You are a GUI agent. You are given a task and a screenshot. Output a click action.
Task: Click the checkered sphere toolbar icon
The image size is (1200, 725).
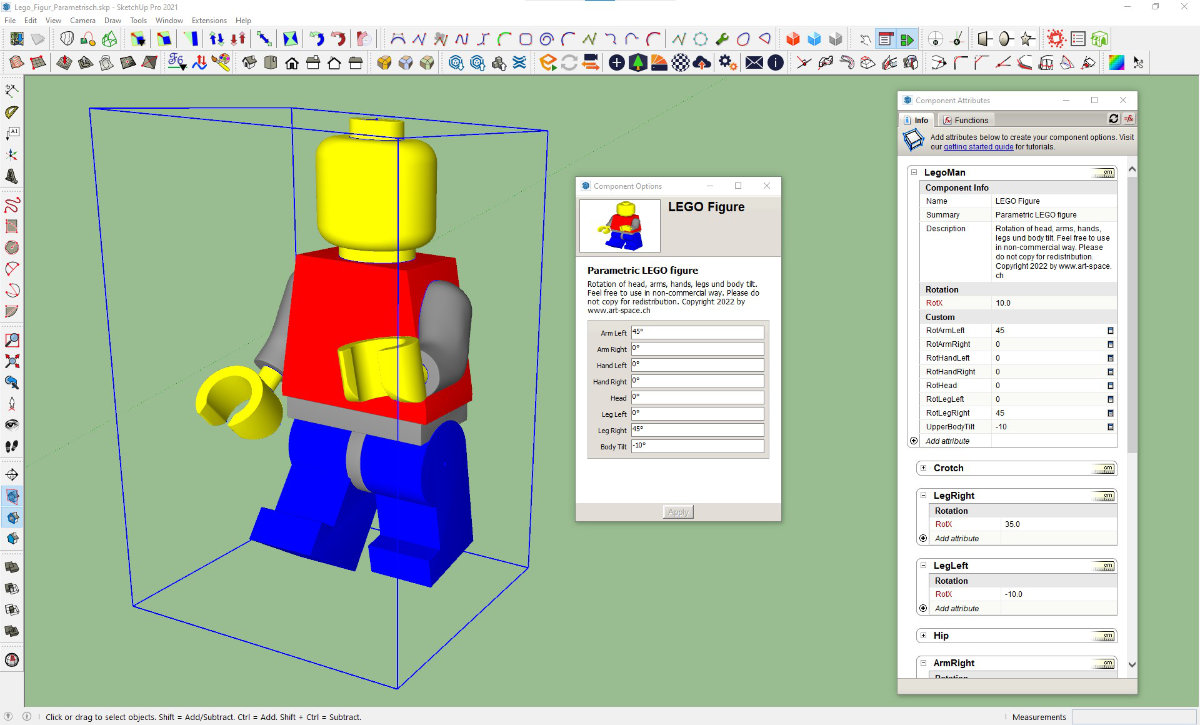point(680,63)
